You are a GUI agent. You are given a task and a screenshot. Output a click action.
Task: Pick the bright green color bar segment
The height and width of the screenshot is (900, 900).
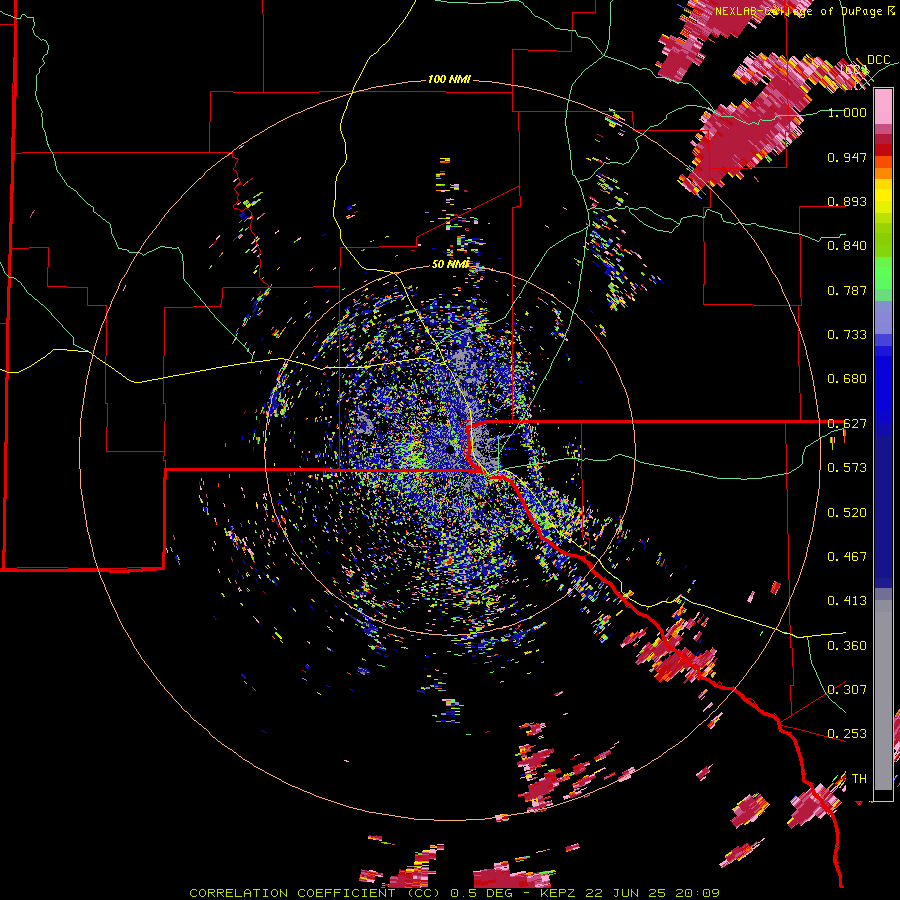[x=883, y=273]
